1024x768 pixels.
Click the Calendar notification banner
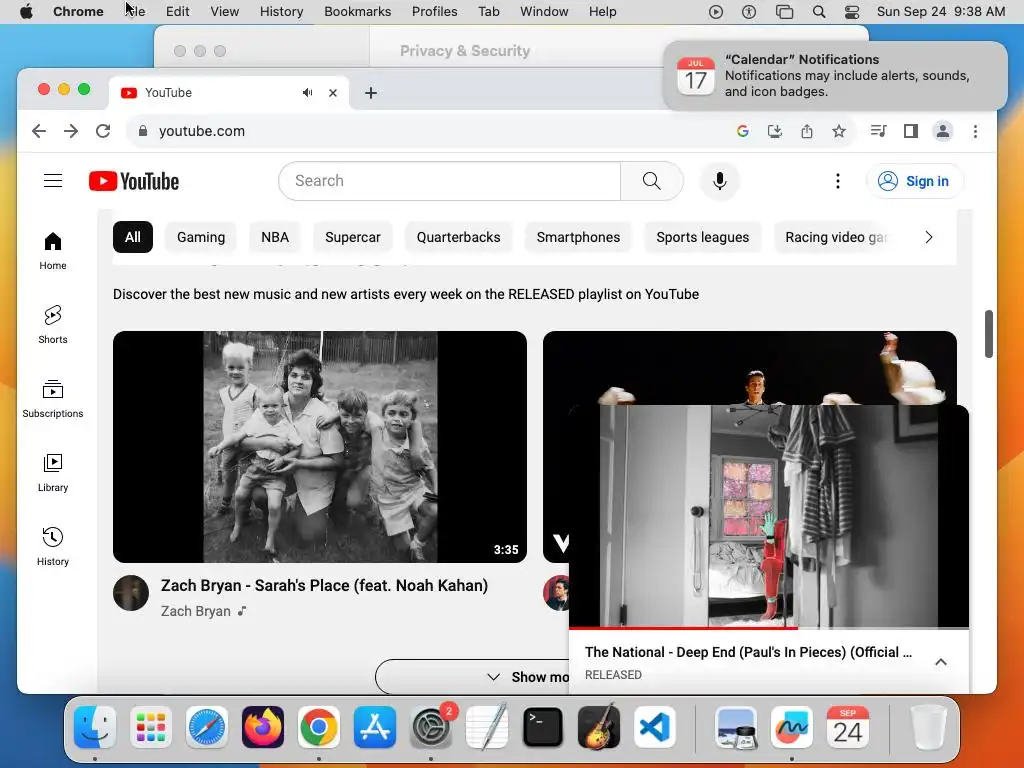click(x=835, y=76)
